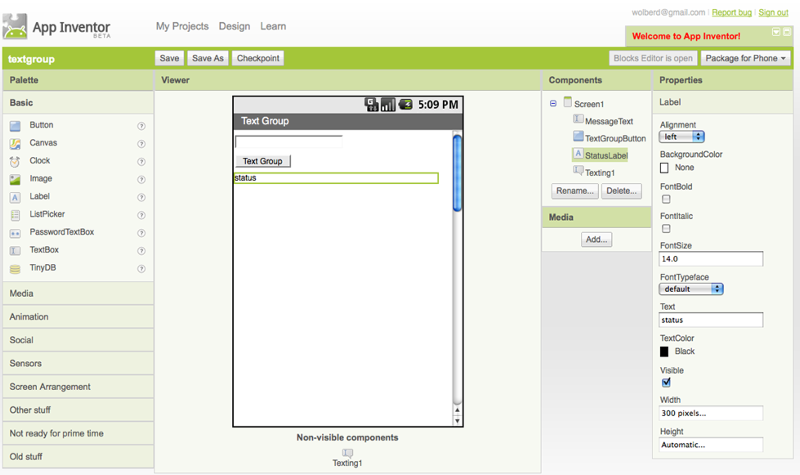Expand the Sensors palette section

click(x=78, y=363)
